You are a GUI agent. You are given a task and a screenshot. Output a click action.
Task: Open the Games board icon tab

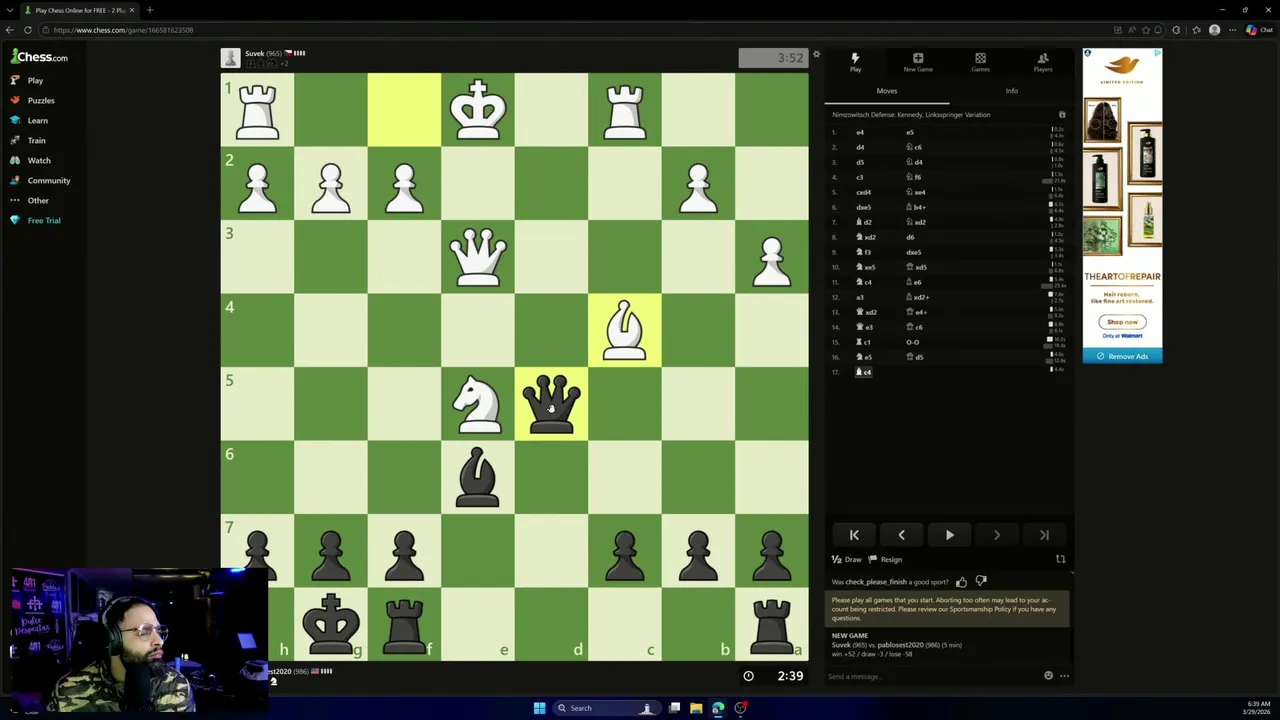tap(980, 62)
